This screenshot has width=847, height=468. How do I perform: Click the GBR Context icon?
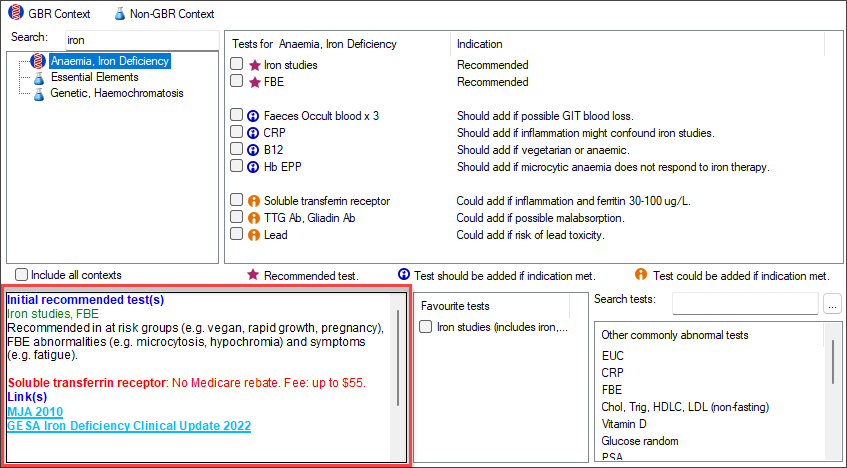[16, 14]
